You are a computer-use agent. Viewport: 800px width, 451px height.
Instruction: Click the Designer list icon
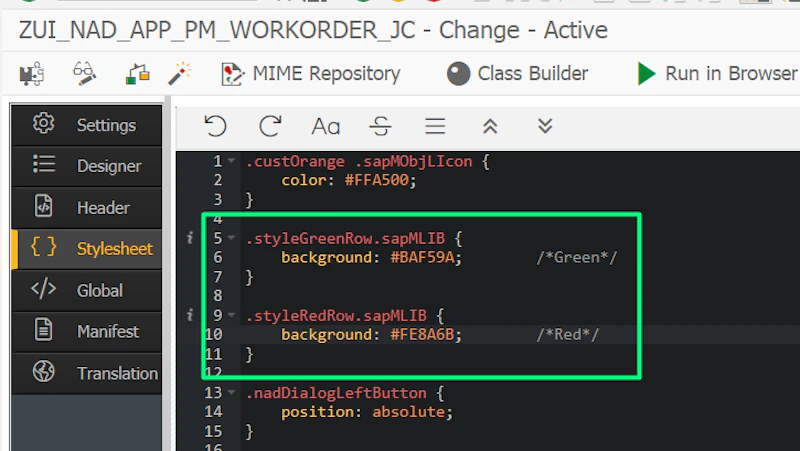44,165
